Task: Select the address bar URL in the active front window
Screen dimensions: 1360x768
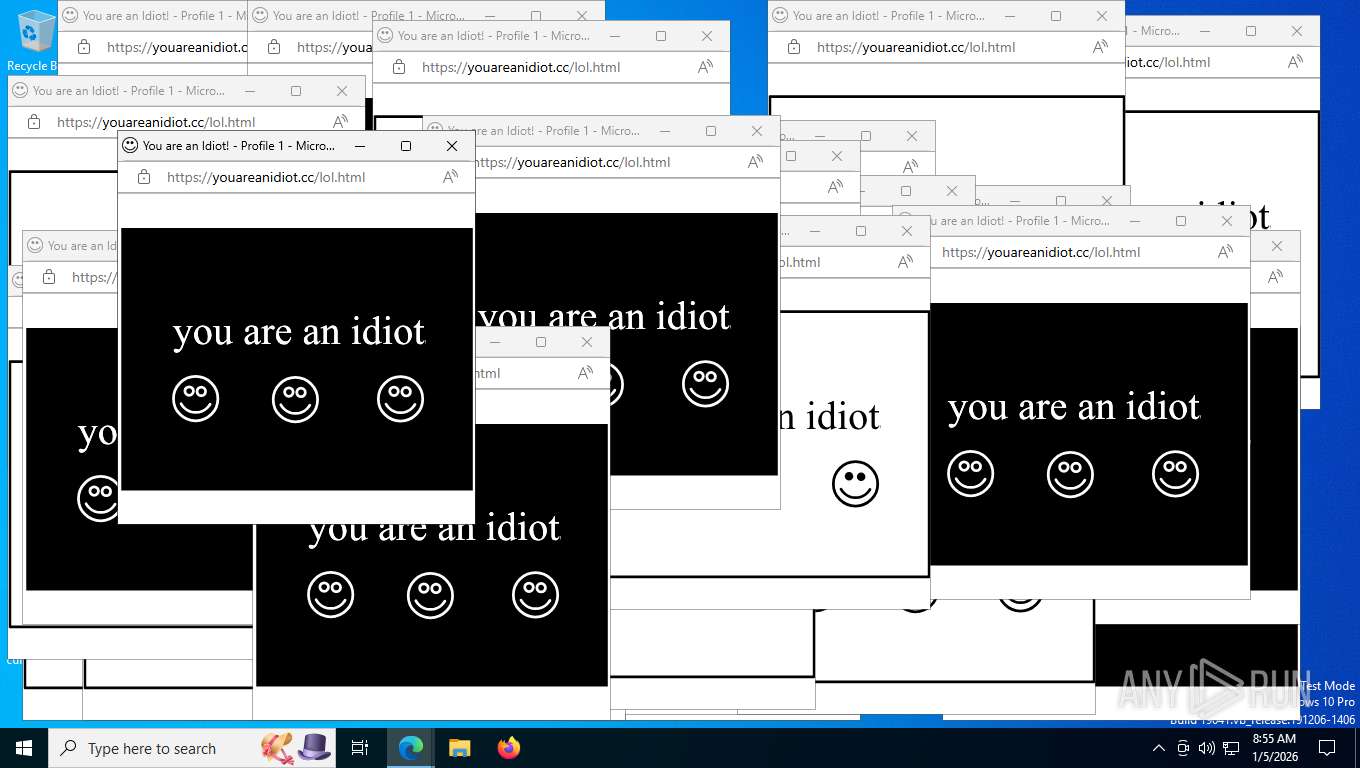Action: (266, 177)
